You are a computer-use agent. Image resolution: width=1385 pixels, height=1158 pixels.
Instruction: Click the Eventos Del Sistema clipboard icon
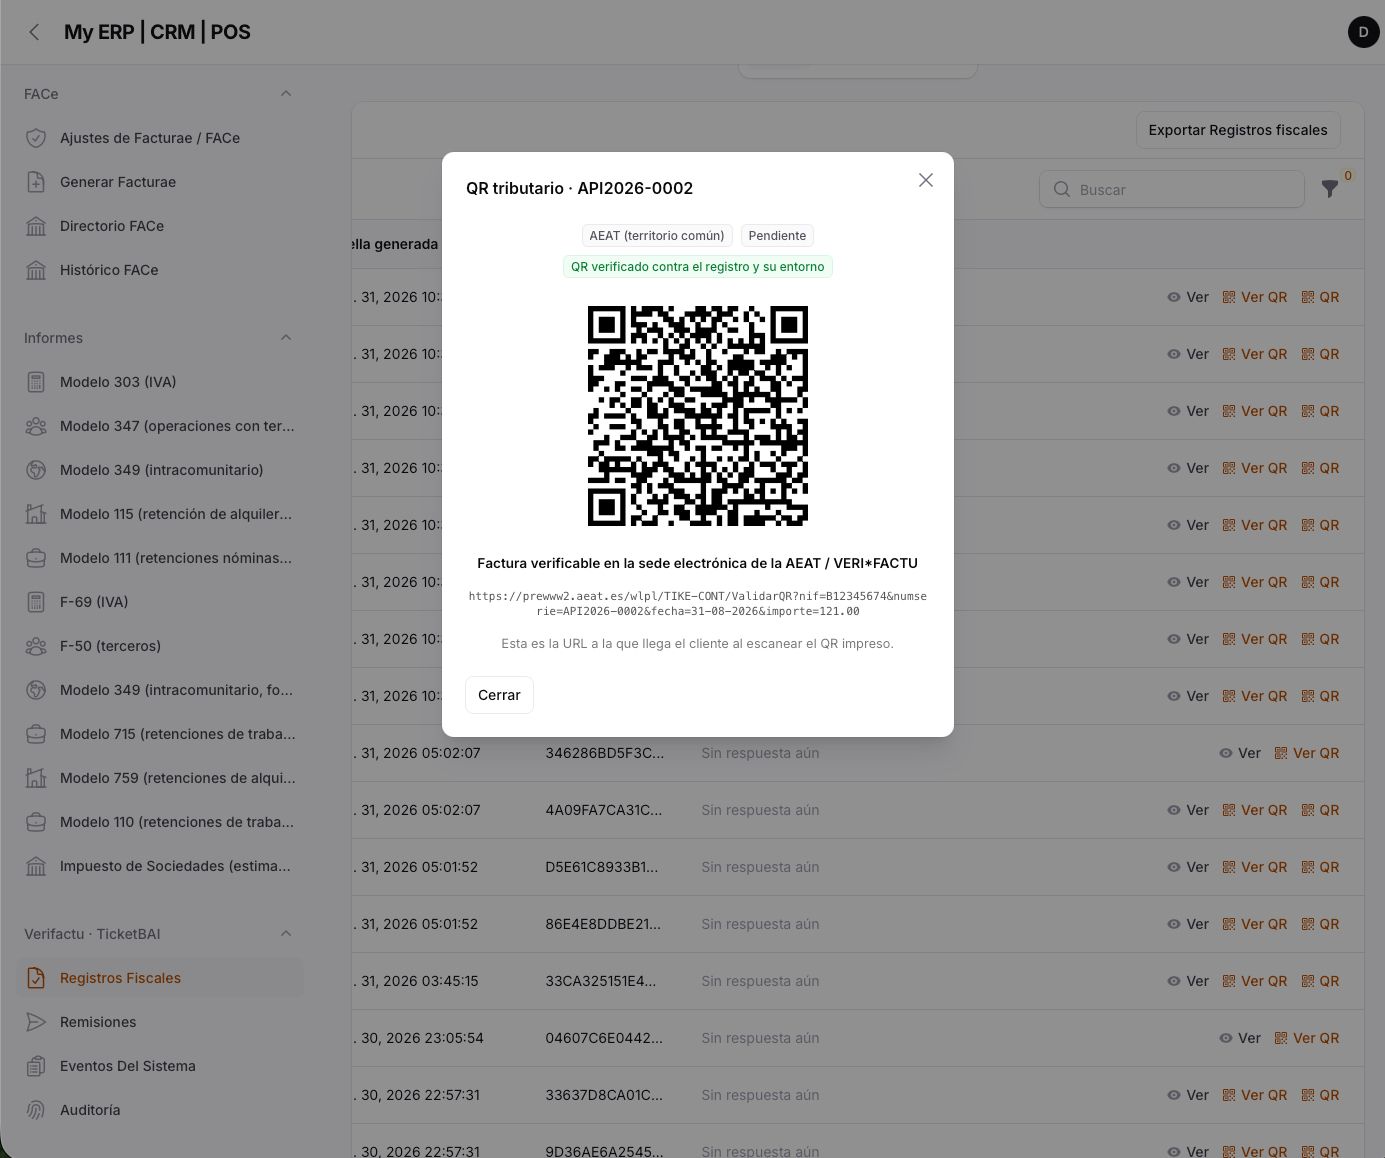coord(36,1066)
